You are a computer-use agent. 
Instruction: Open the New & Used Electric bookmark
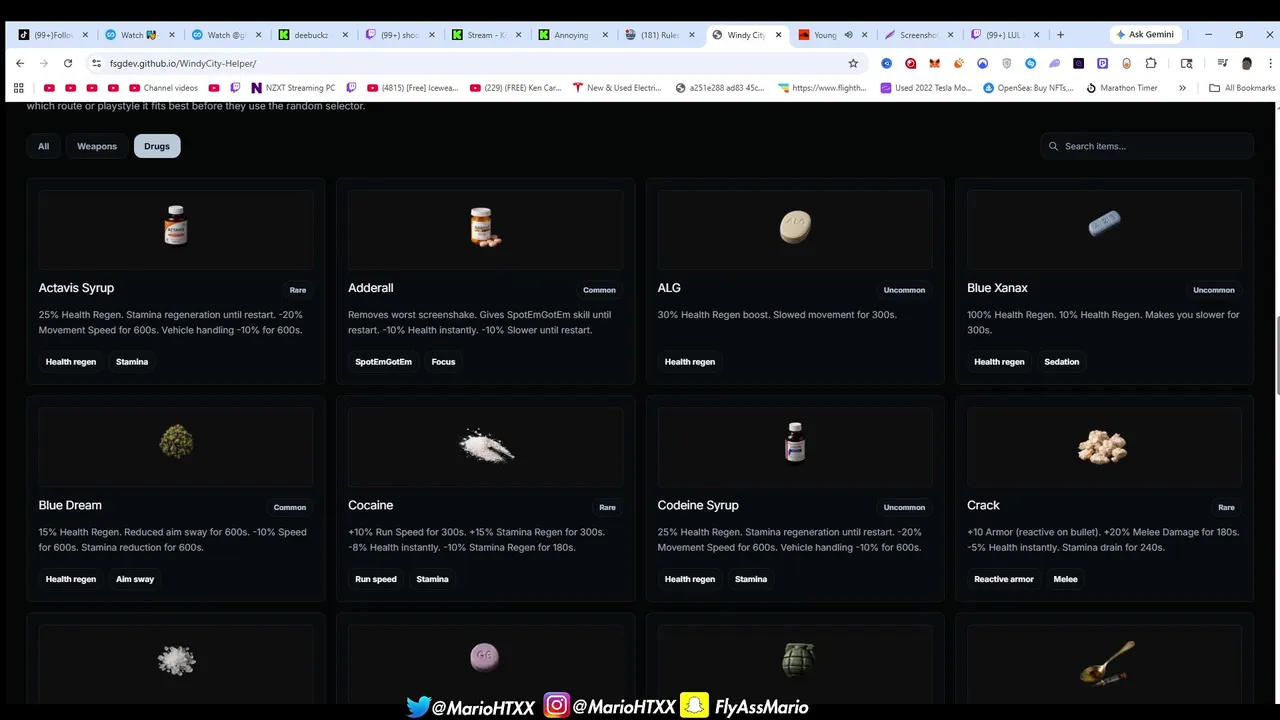617,88
